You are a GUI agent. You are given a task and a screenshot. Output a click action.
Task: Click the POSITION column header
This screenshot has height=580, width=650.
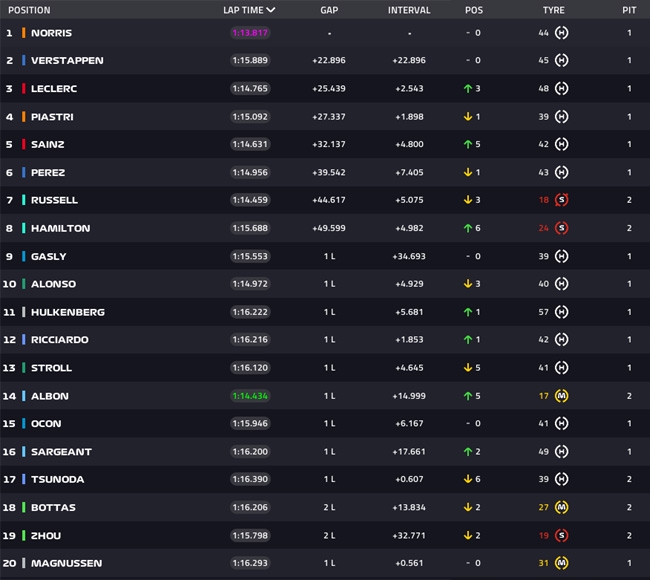coord(29,10)
